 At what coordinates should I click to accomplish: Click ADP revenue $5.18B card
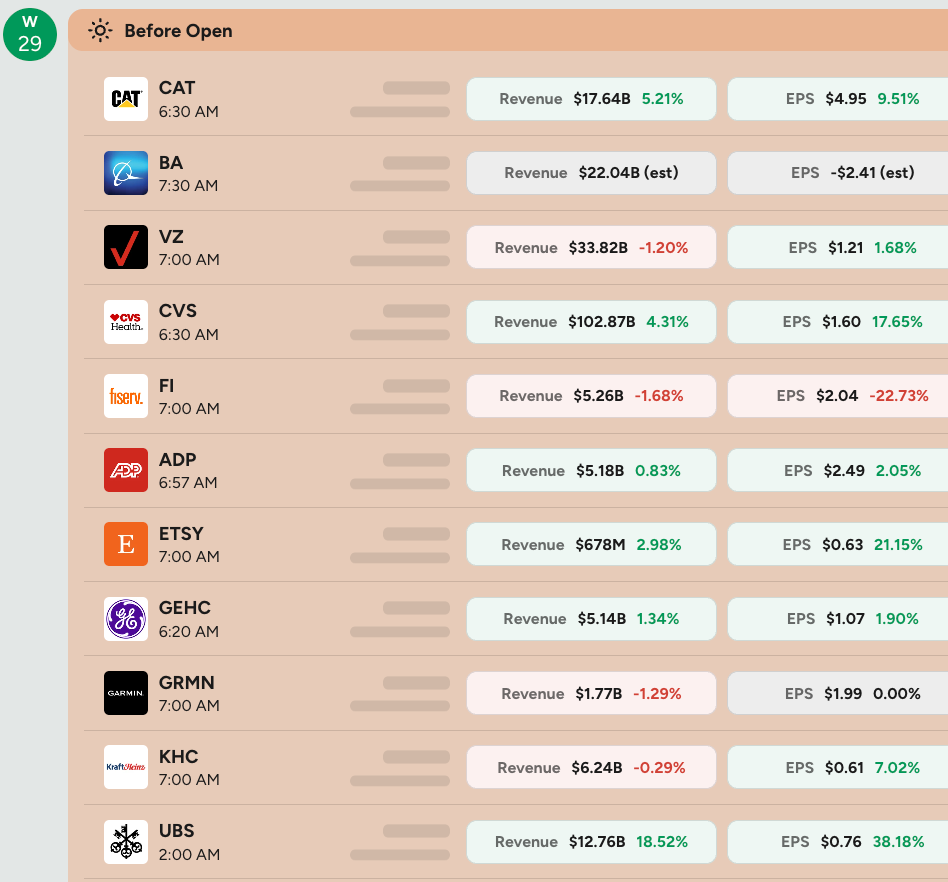591,470
